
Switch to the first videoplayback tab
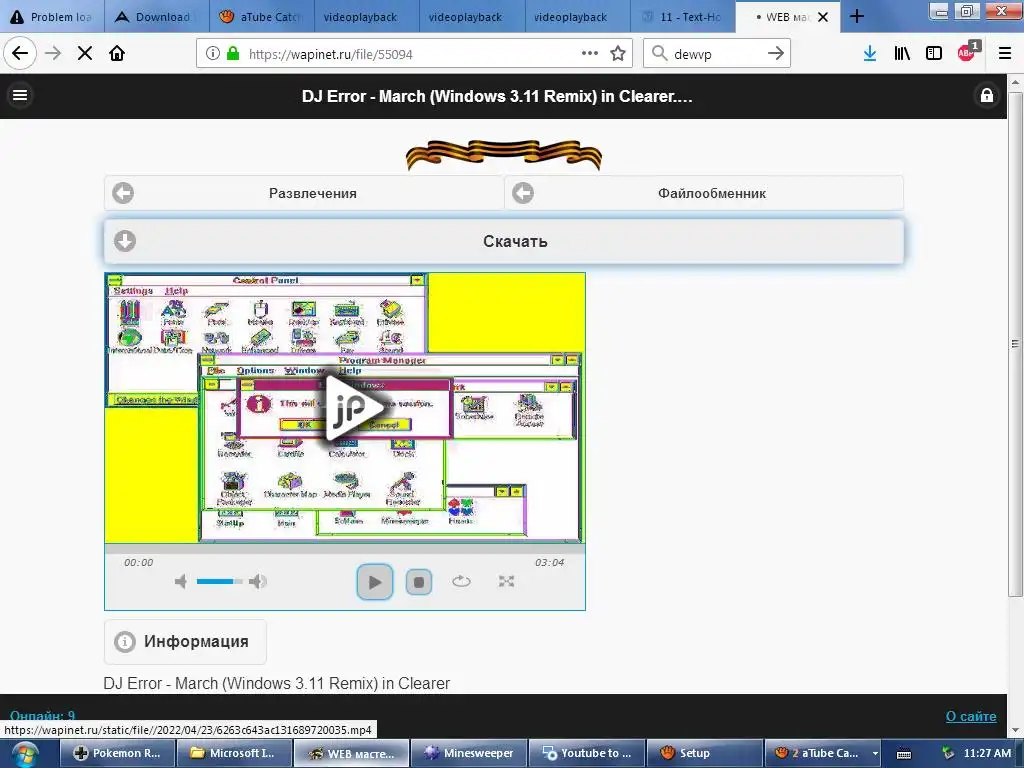pyautogui.click(x=367, y=17)
